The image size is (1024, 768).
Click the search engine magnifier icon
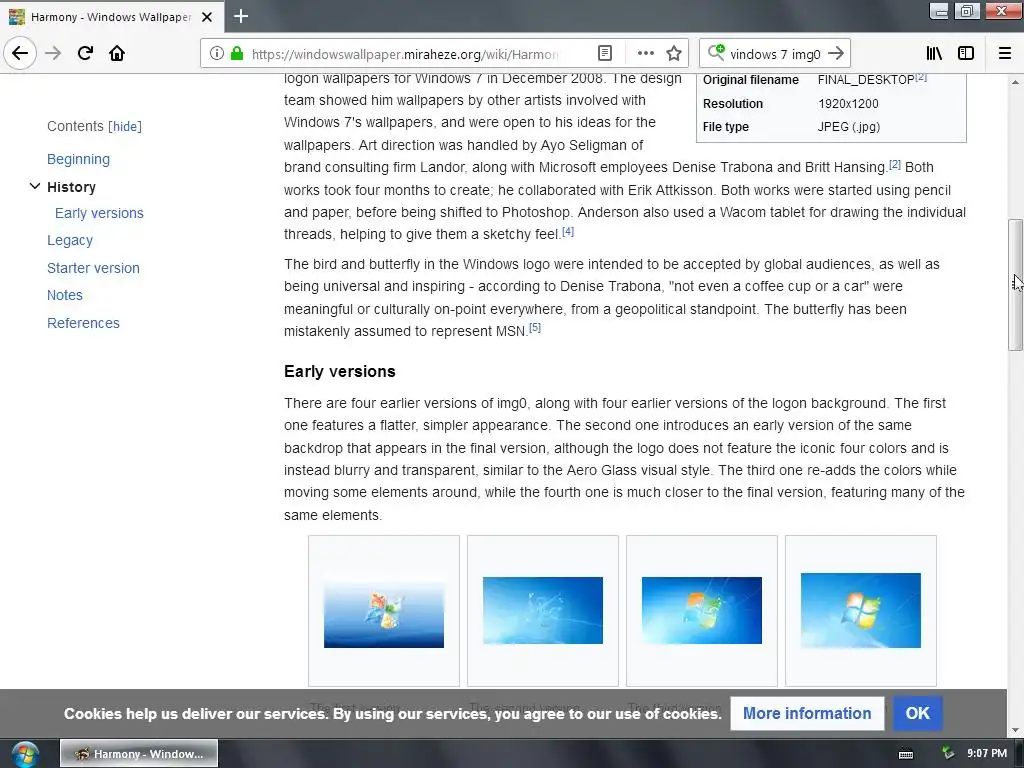point(716,52)
